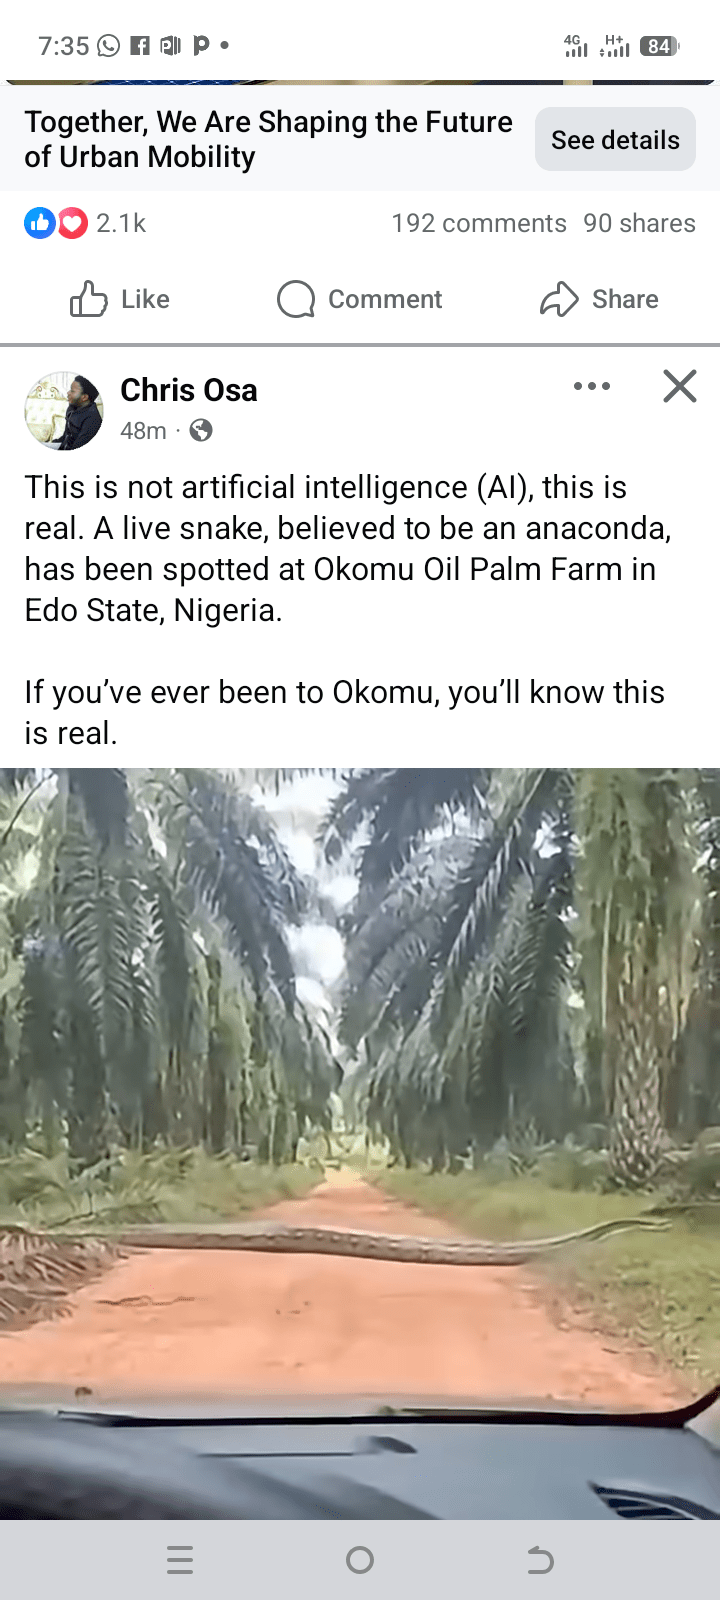Tap the Android home circle button
Image resolution: width=720 pixels, height=1600 pixels.
point(360,1560)
